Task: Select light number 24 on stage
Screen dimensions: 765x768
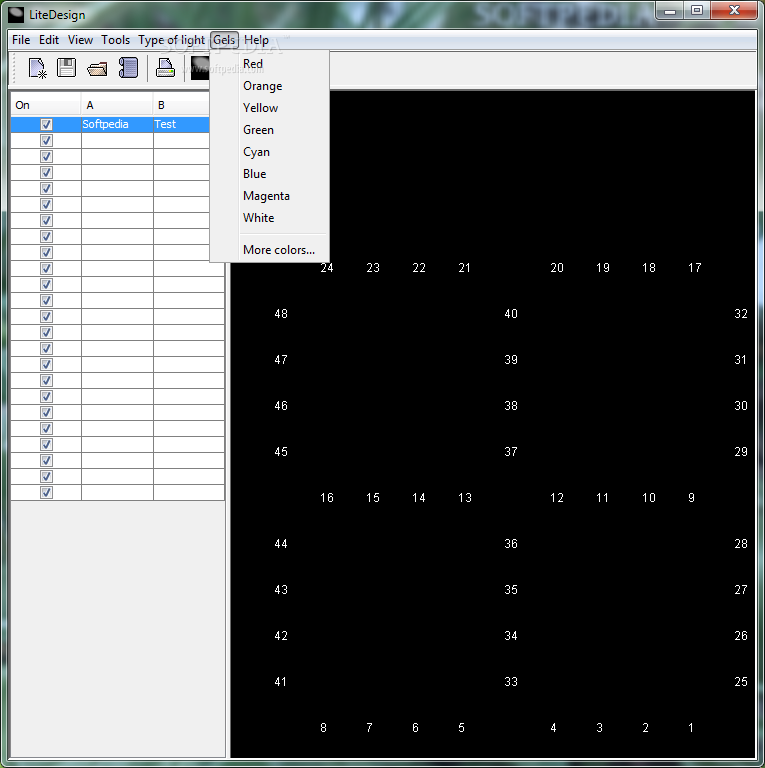Action: click(x=327, y=268)
